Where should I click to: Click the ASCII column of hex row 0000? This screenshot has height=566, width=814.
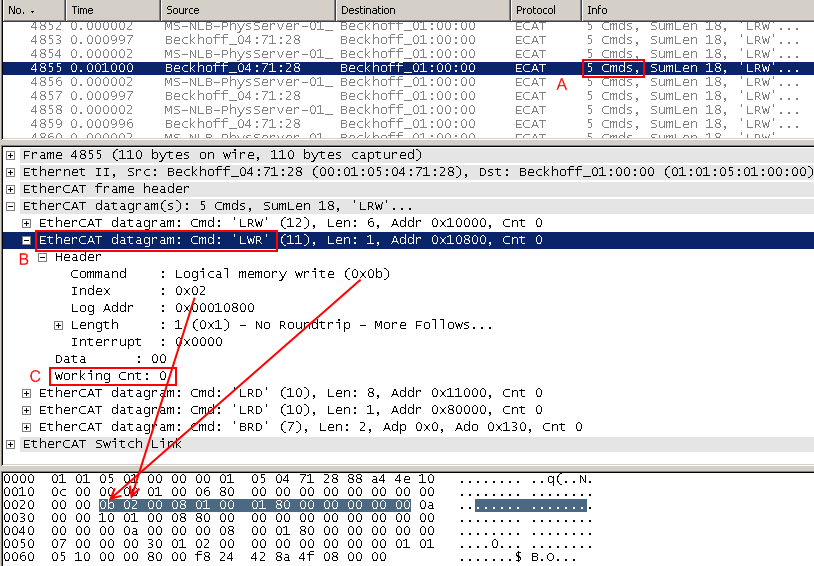pyautogui.click(x=525, y=479)
